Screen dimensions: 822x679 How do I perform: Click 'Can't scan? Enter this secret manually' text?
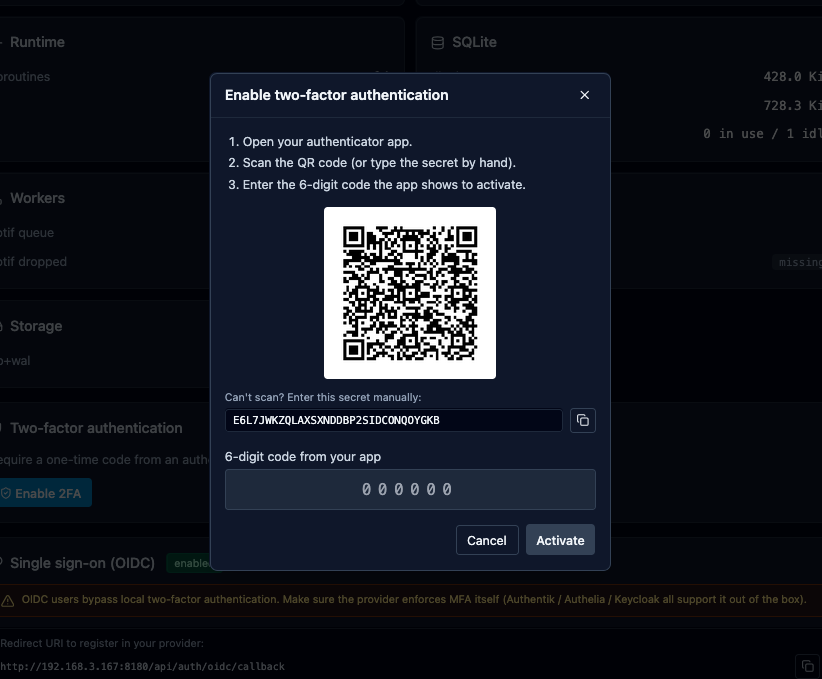323,397
